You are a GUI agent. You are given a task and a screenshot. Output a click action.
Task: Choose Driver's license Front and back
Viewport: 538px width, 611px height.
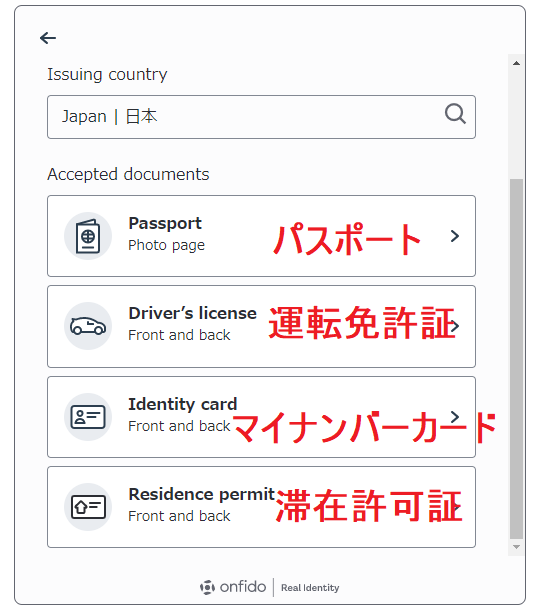pyautogui.click(x=261, y=327)
